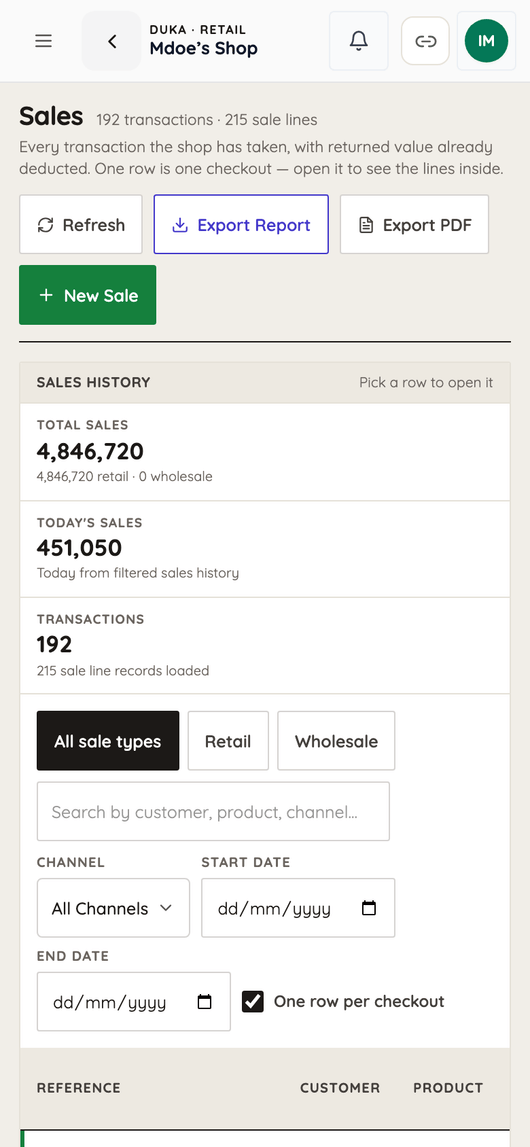Open the hamburger navigation menu

coord(44,41)
